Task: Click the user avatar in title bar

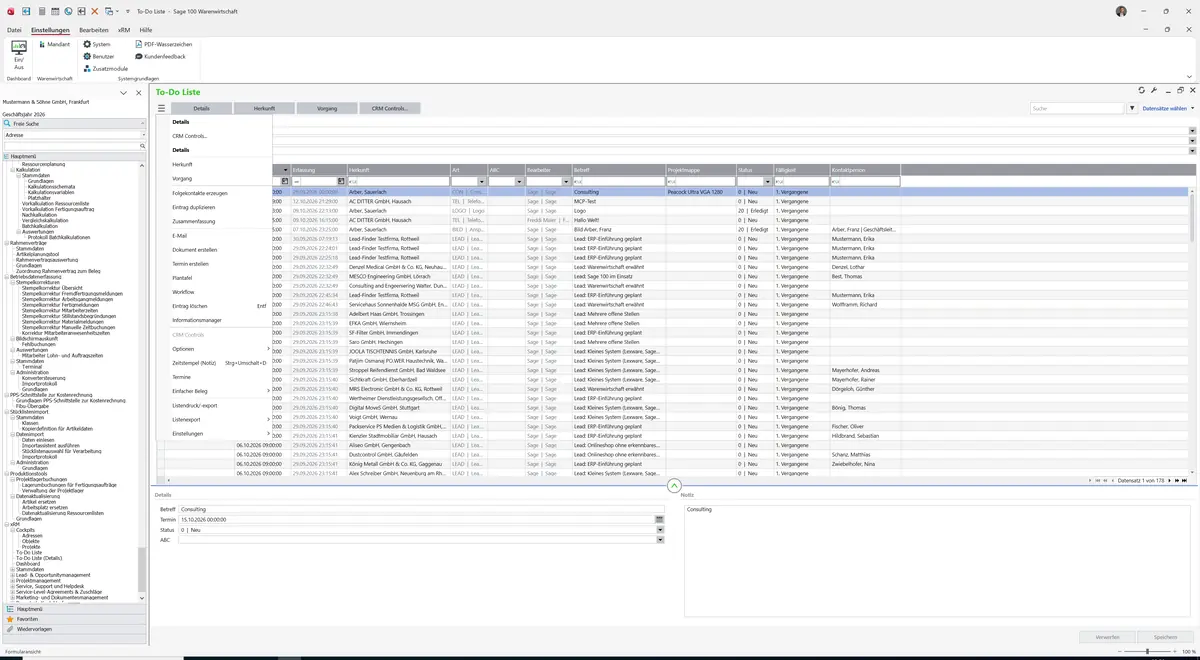Action: (1122, 11)
